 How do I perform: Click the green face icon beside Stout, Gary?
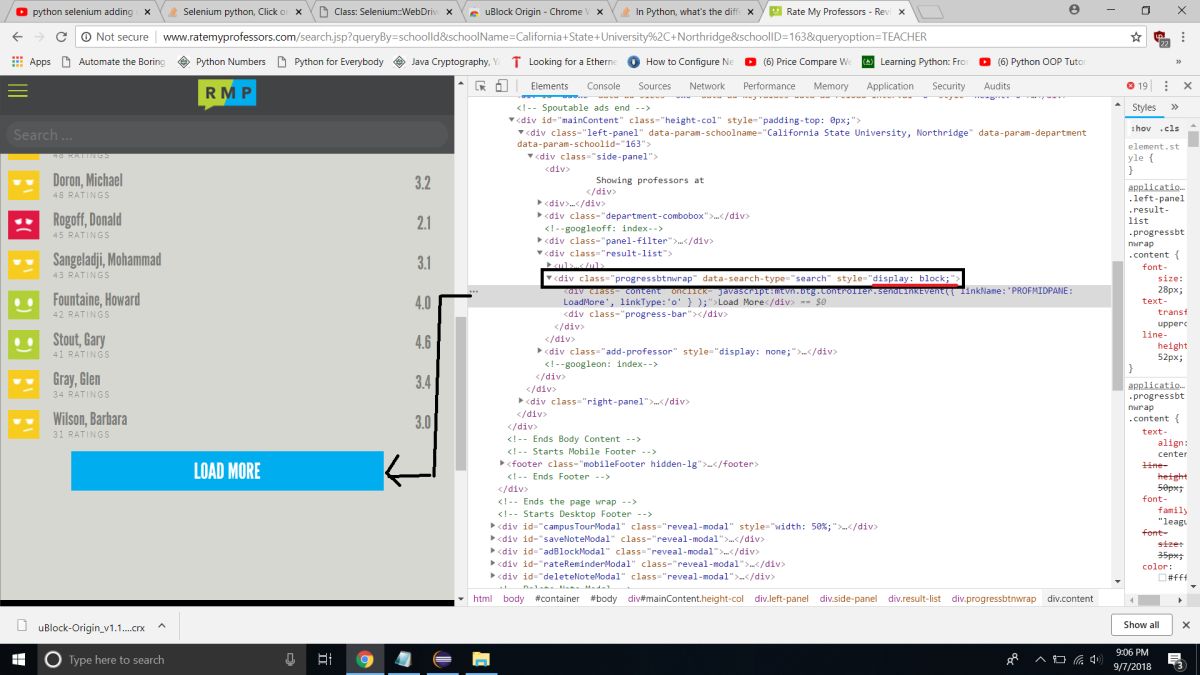point(23,345)
